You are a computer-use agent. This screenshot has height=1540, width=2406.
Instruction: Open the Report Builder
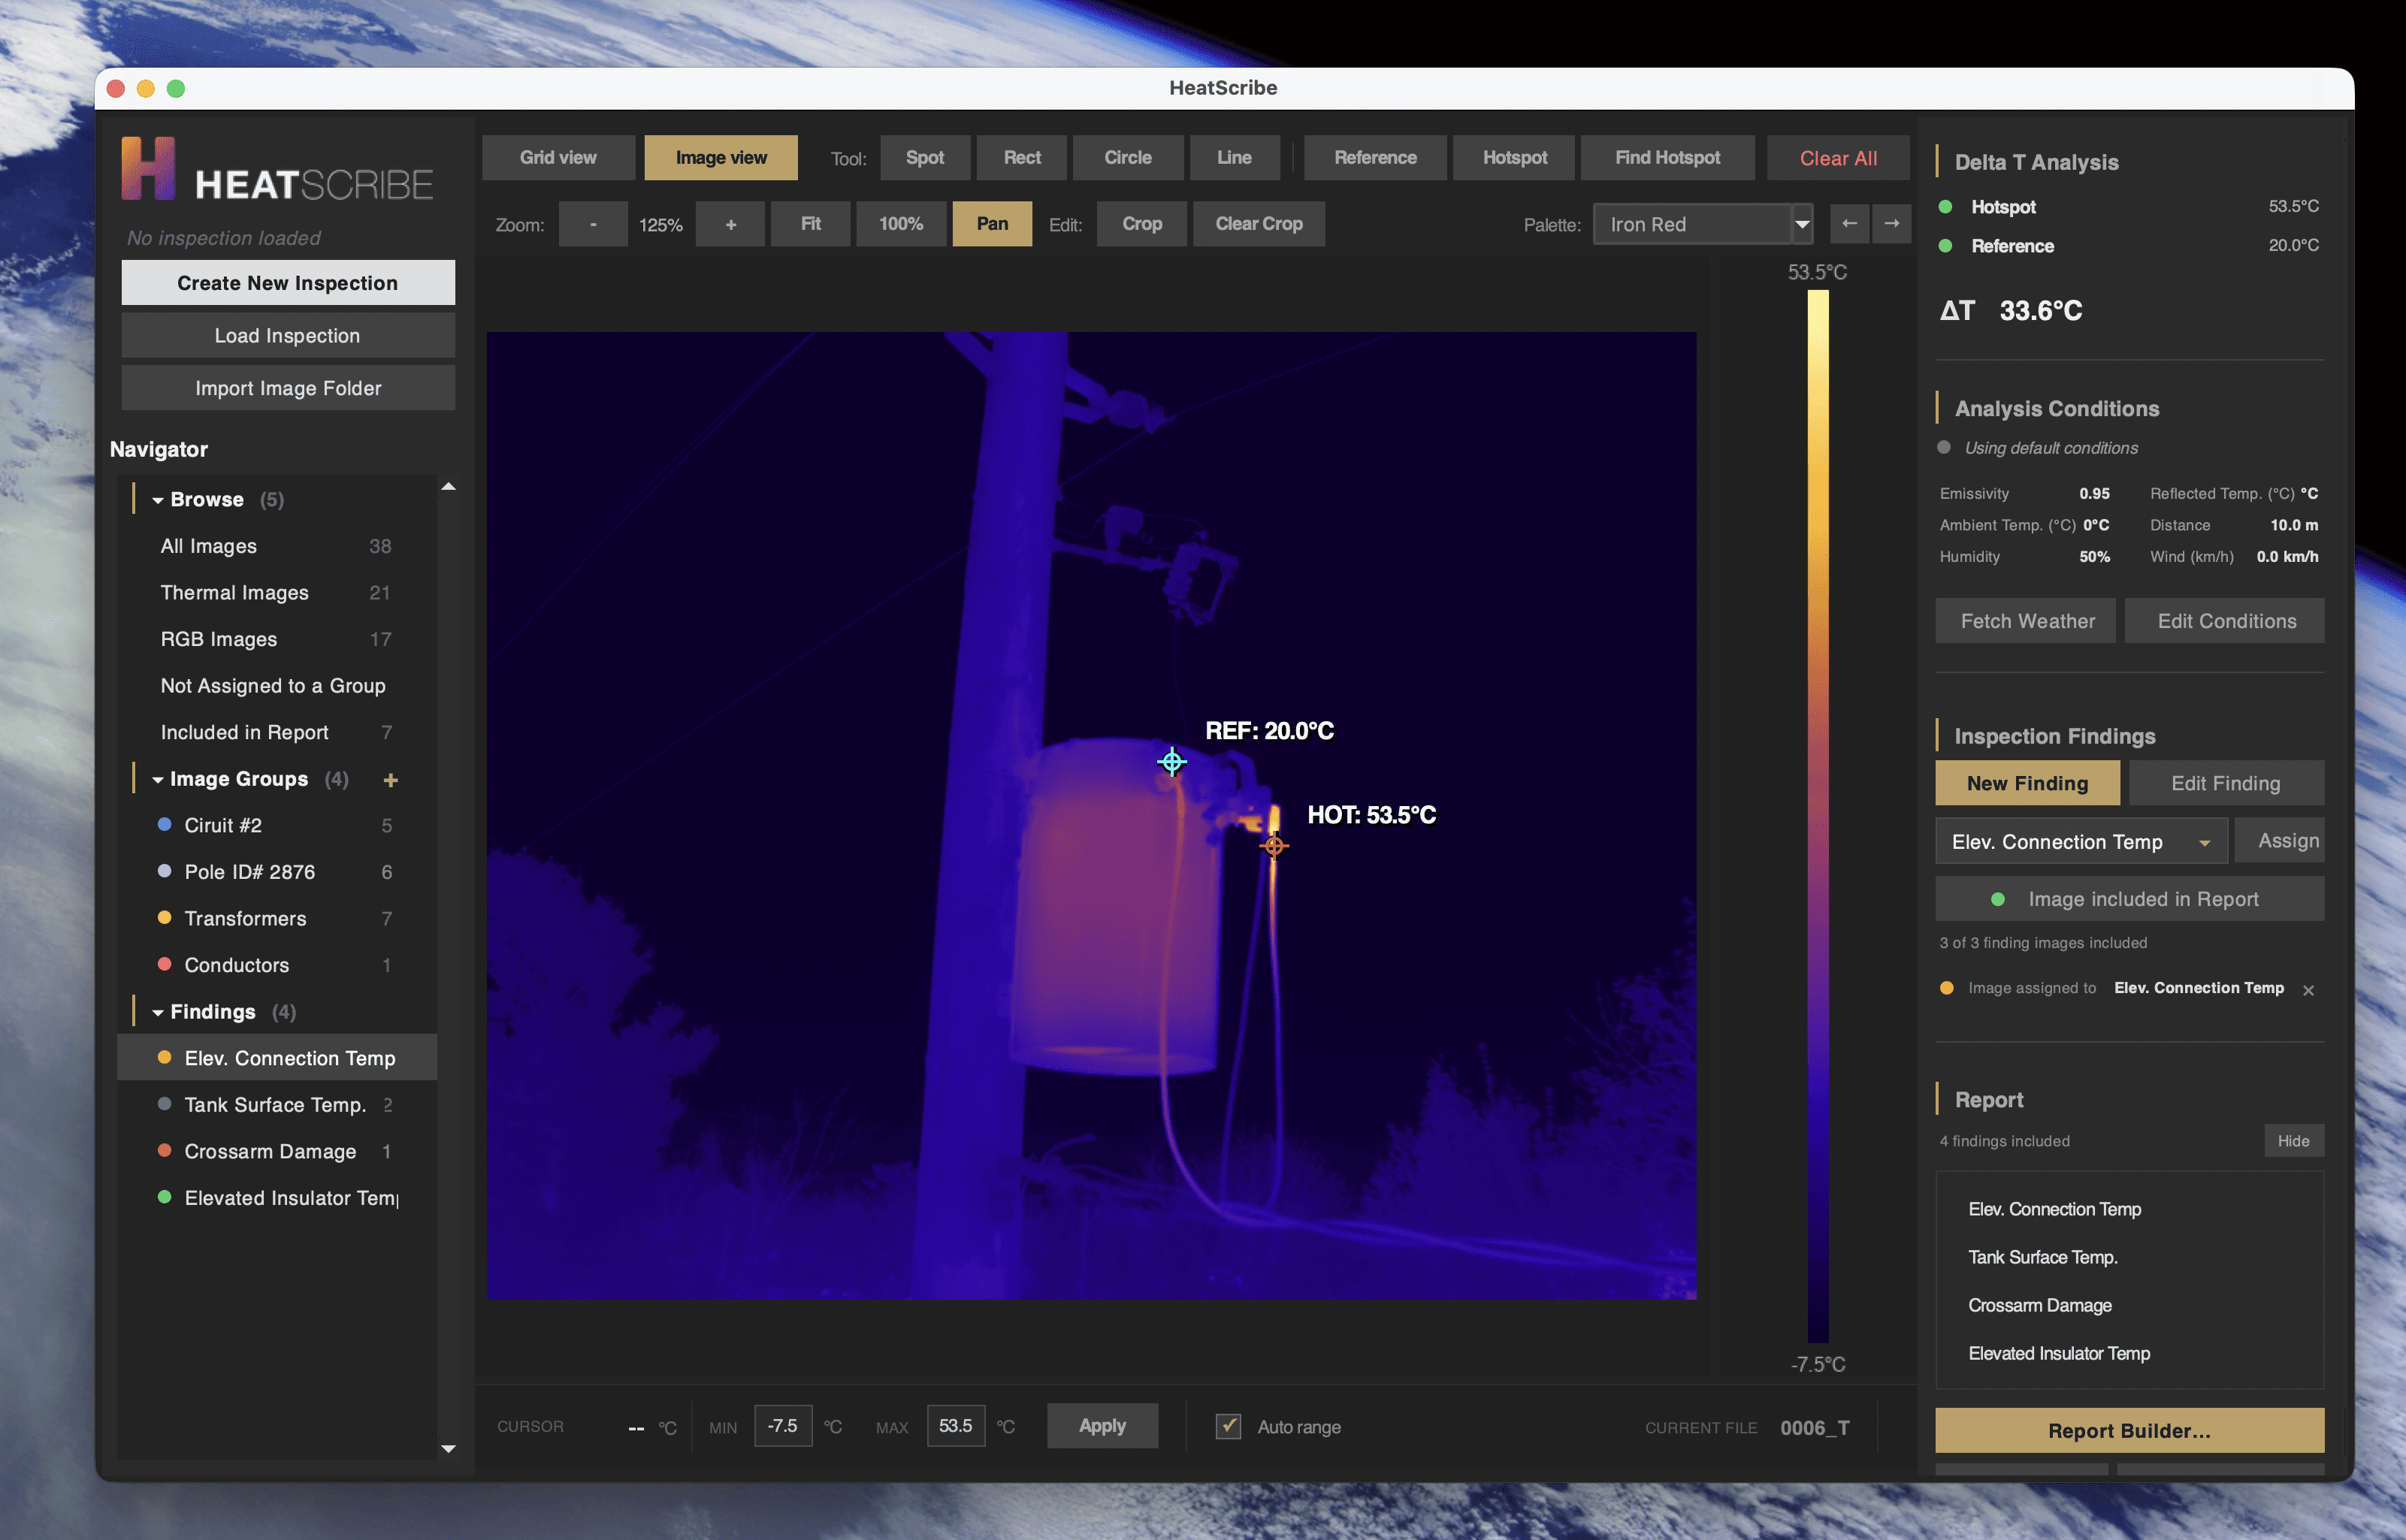2129,1431
